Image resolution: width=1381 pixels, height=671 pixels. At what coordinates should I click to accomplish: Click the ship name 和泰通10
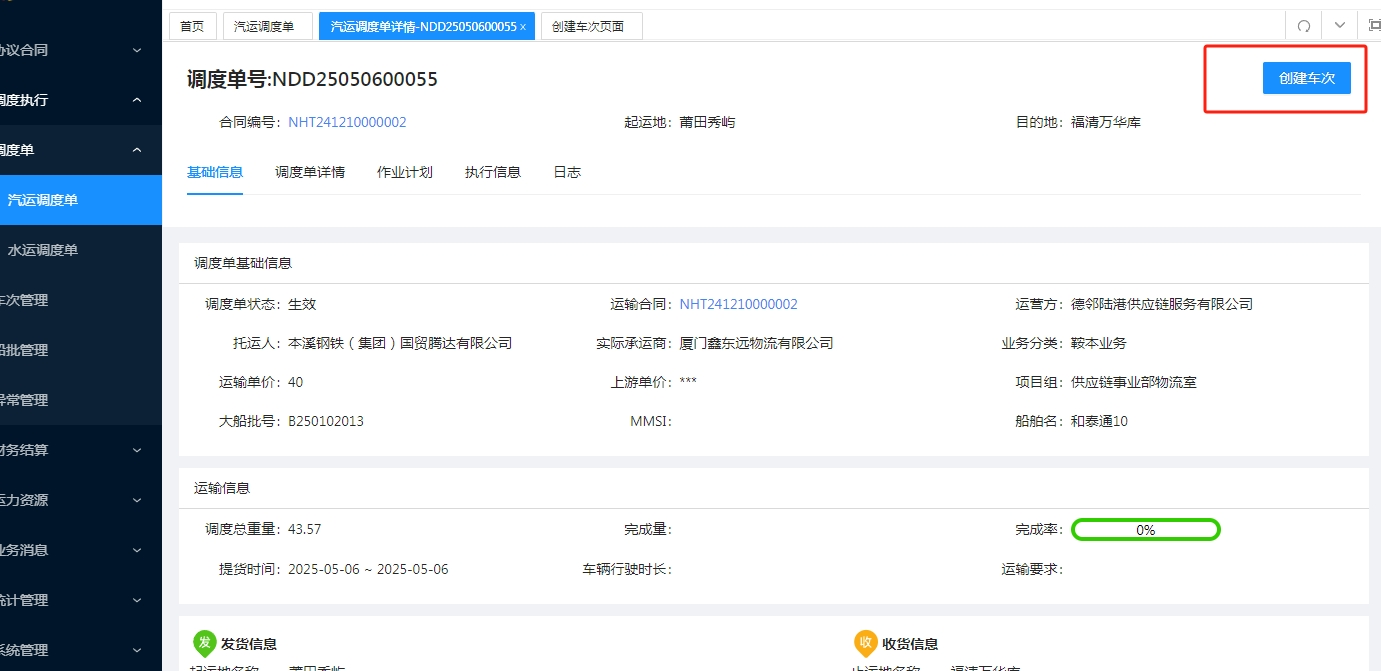click(x=1099, y=422)
